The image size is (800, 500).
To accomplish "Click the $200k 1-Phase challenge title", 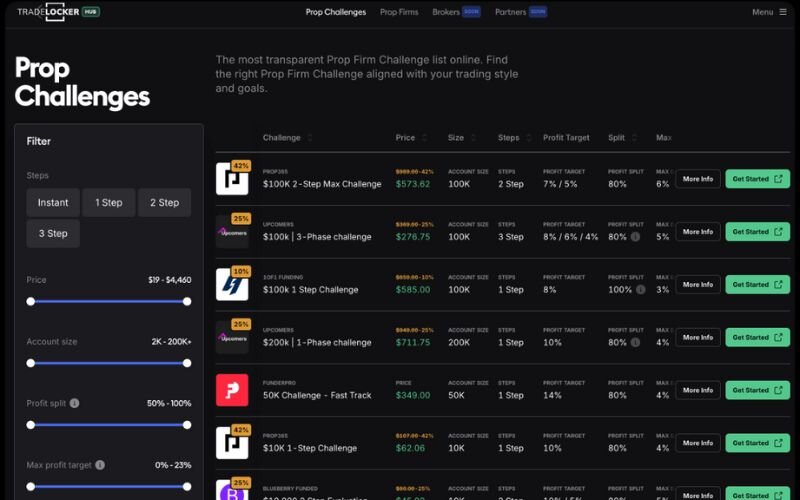I will 316,343.
